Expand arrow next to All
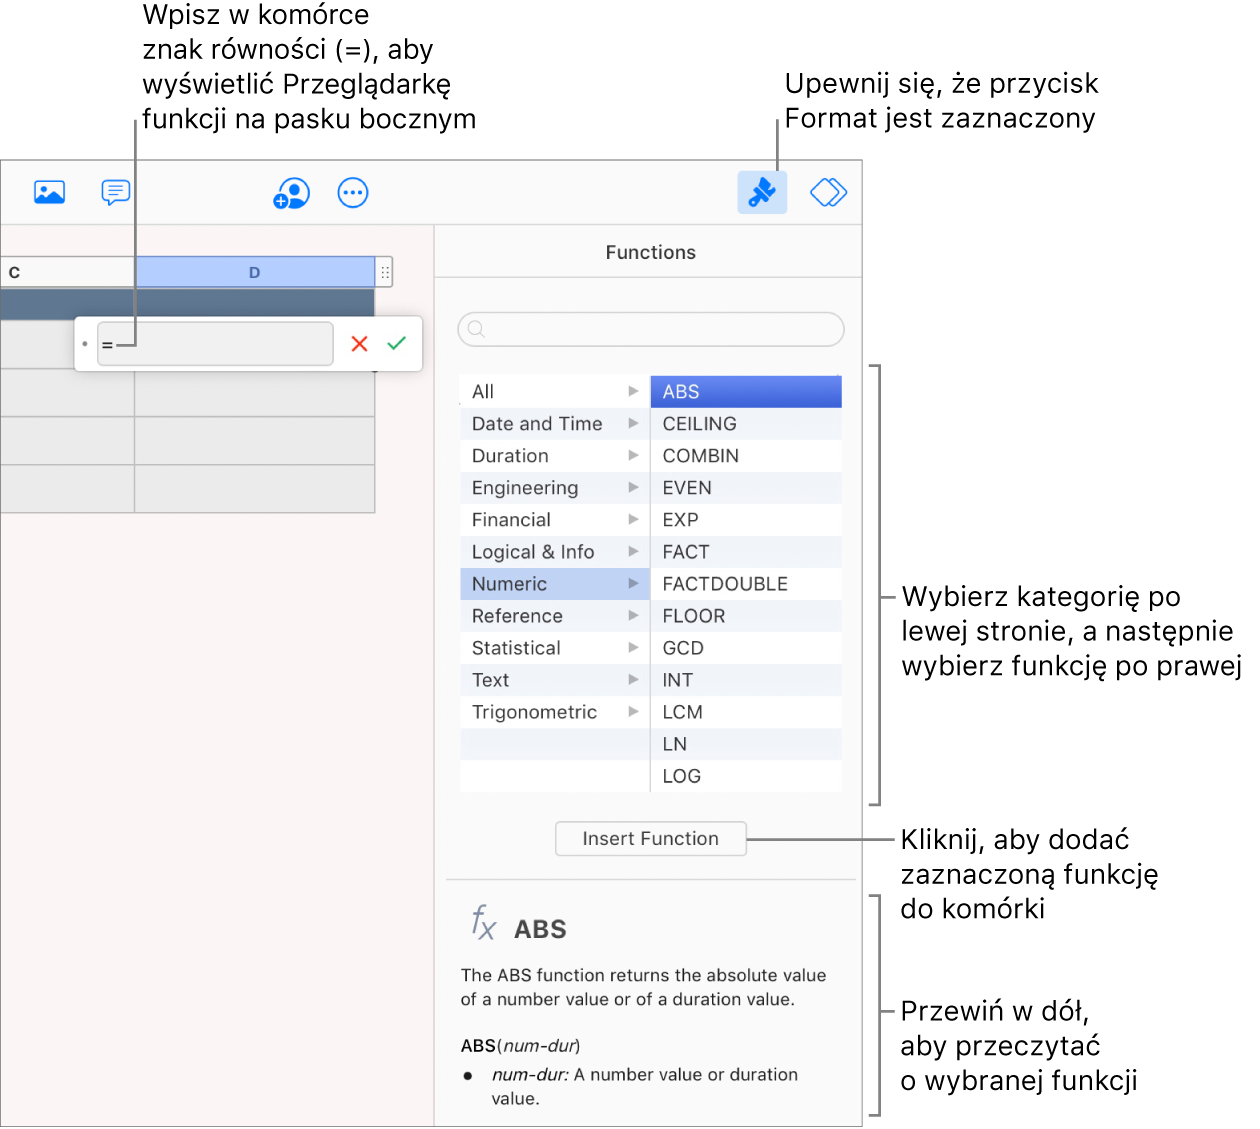 633,391
